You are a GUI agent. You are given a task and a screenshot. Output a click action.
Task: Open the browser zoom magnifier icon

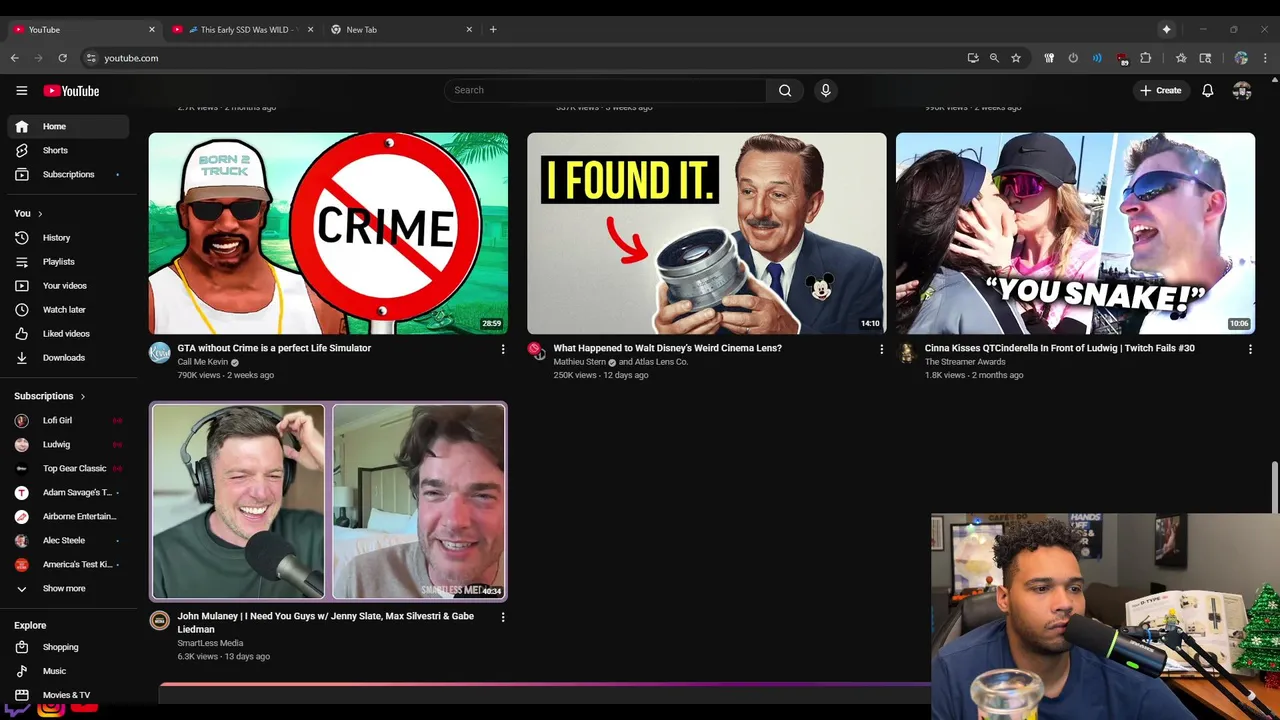point(994,58)
